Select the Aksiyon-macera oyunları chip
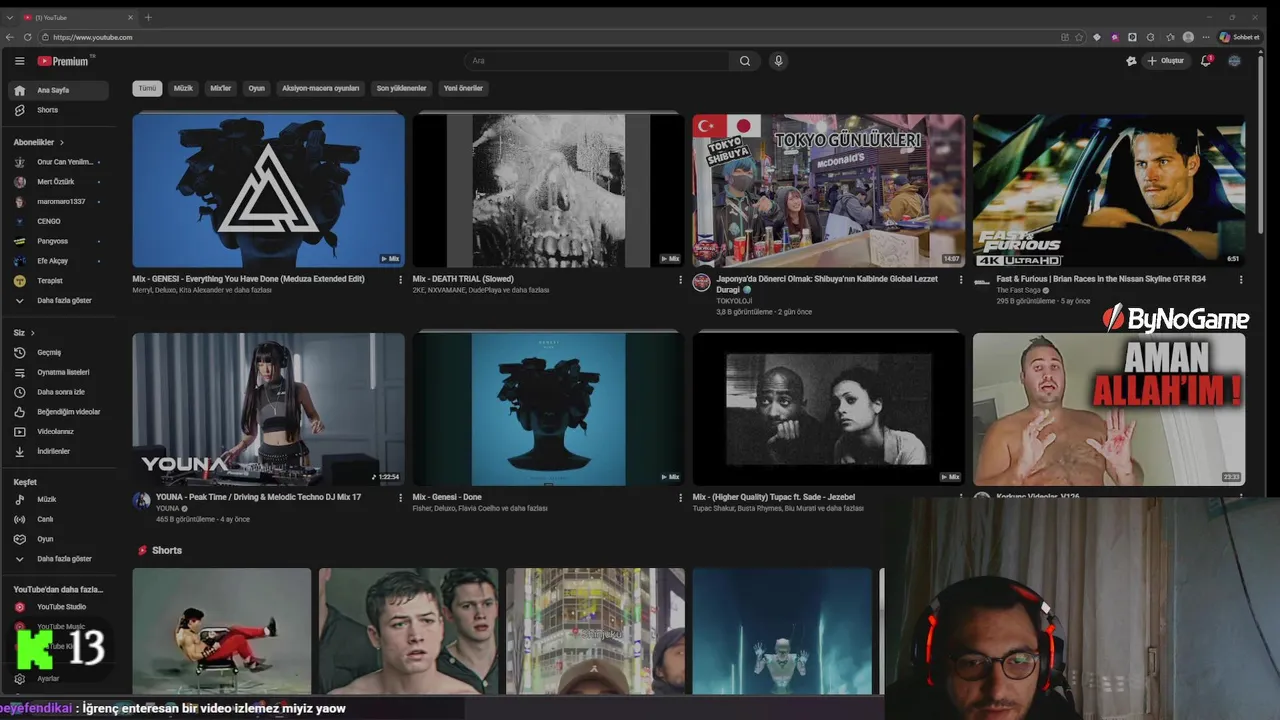This screenshot has width=1280, height=720. point(321,88)
